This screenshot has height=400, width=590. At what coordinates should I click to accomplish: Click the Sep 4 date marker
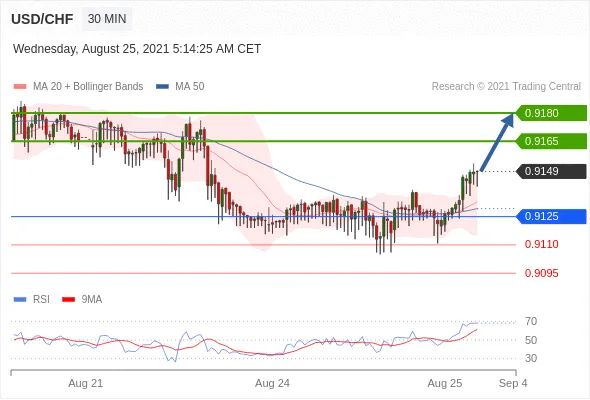[x=513, y=383]
